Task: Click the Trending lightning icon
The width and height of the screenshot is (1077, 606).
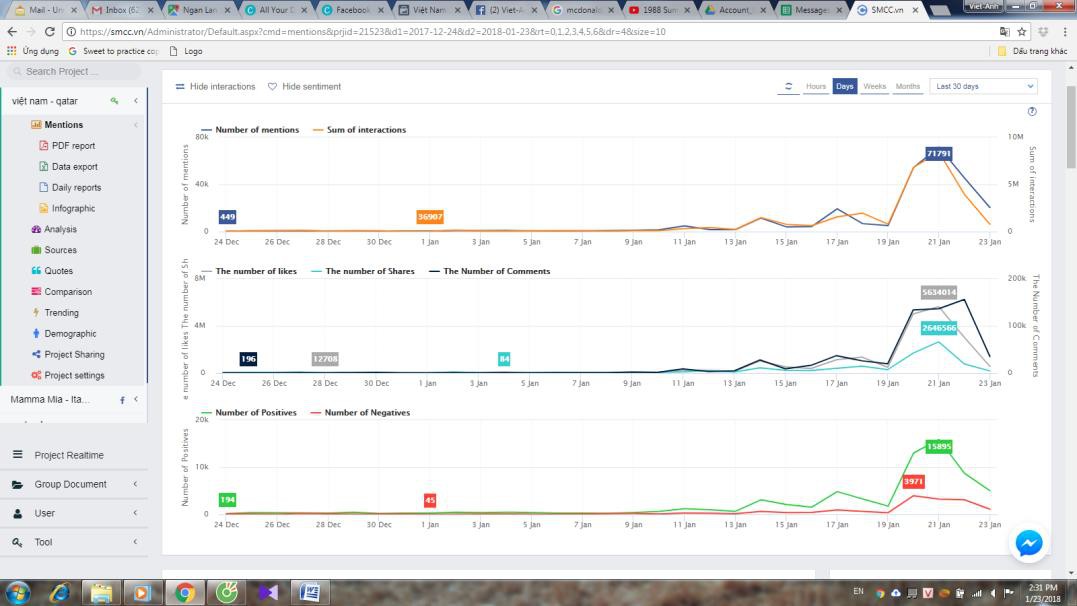Action: pos(36,313)
